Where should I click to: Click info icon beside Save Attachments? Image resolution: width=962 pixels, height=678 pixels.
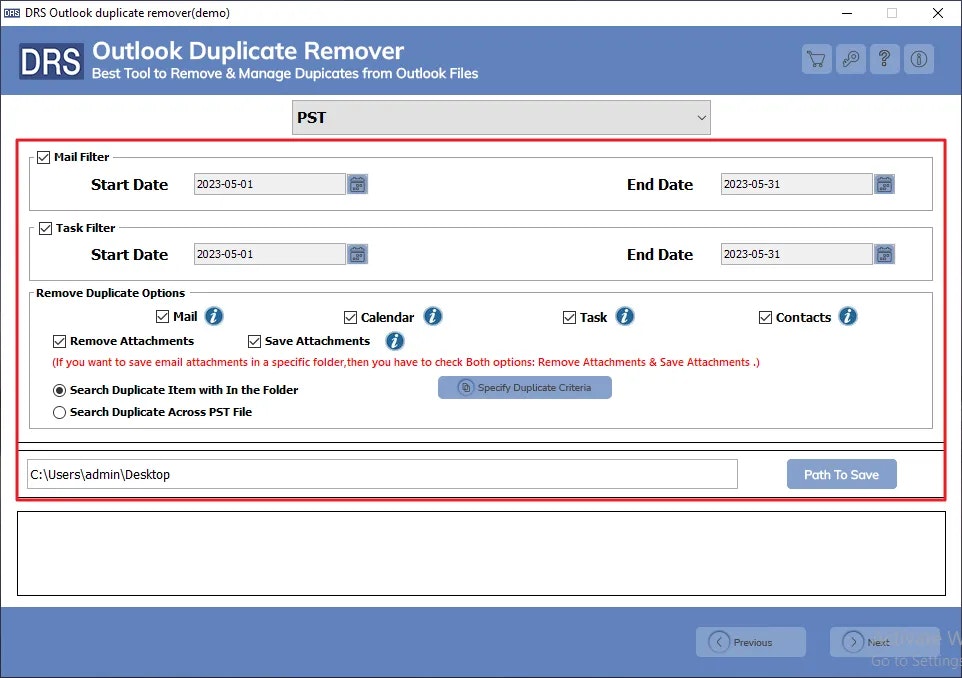coord(394,341)
